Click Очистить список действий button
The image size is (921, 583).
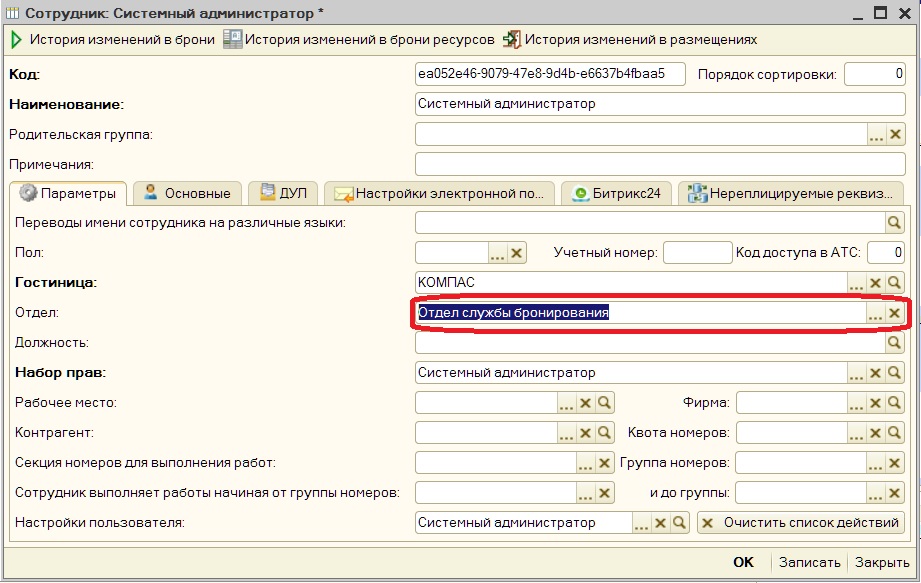pyautogui.click(x=801, y=523)
